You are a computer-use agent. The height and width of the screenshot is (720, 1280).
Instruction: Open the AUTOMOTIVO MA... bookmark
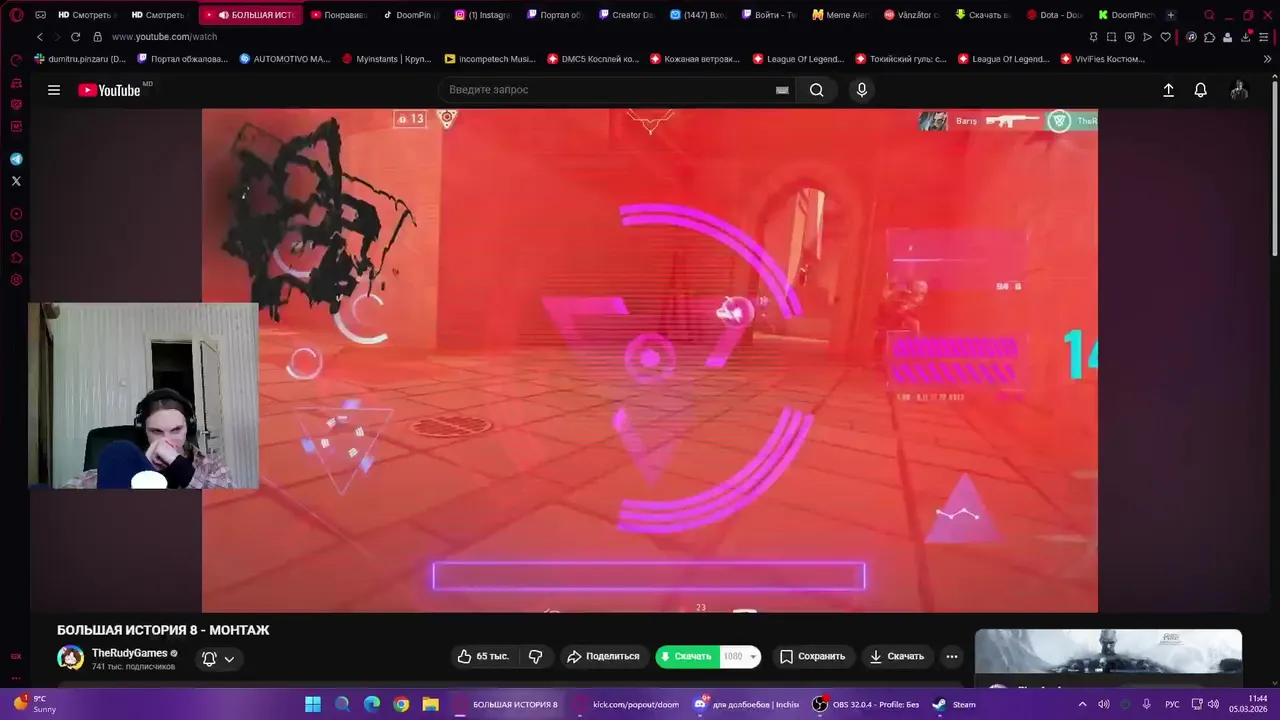click(x=285, y=59)
